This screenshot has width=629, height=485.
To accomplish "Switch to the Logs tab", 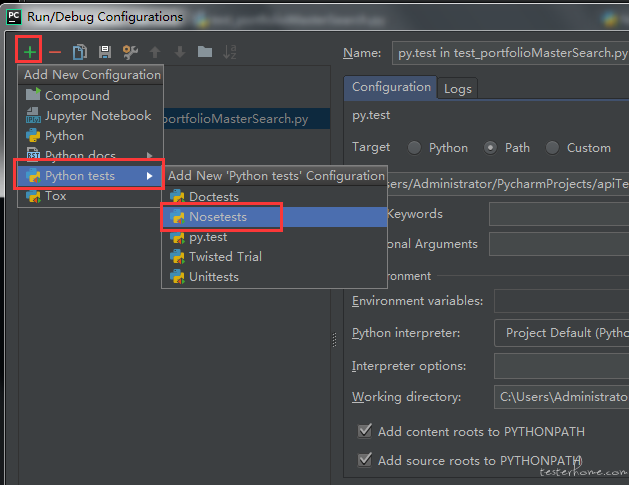I will [x=457, y=89].
